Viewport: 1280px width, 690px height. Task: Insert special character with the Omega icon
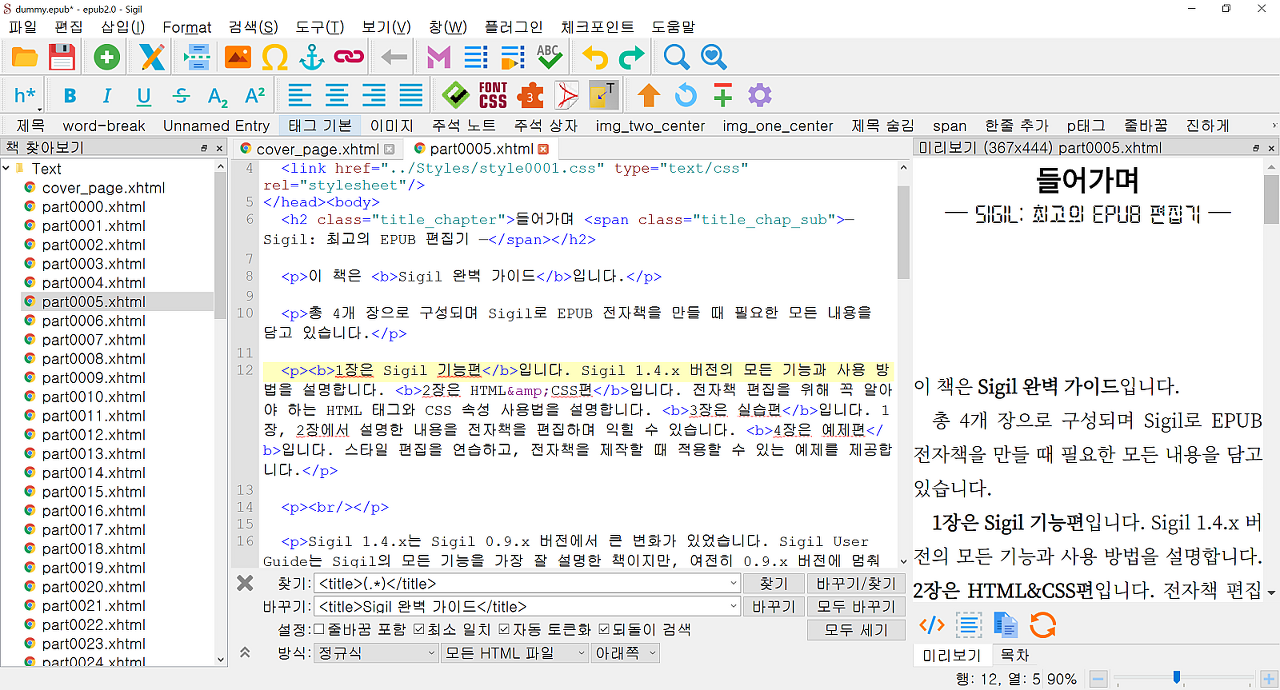point(275,57)
